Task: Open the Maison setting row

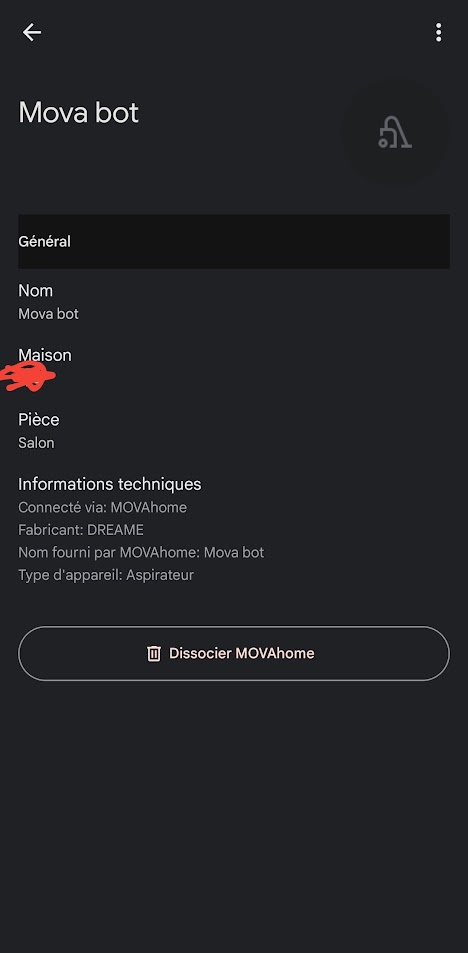Action: point(234,366)
